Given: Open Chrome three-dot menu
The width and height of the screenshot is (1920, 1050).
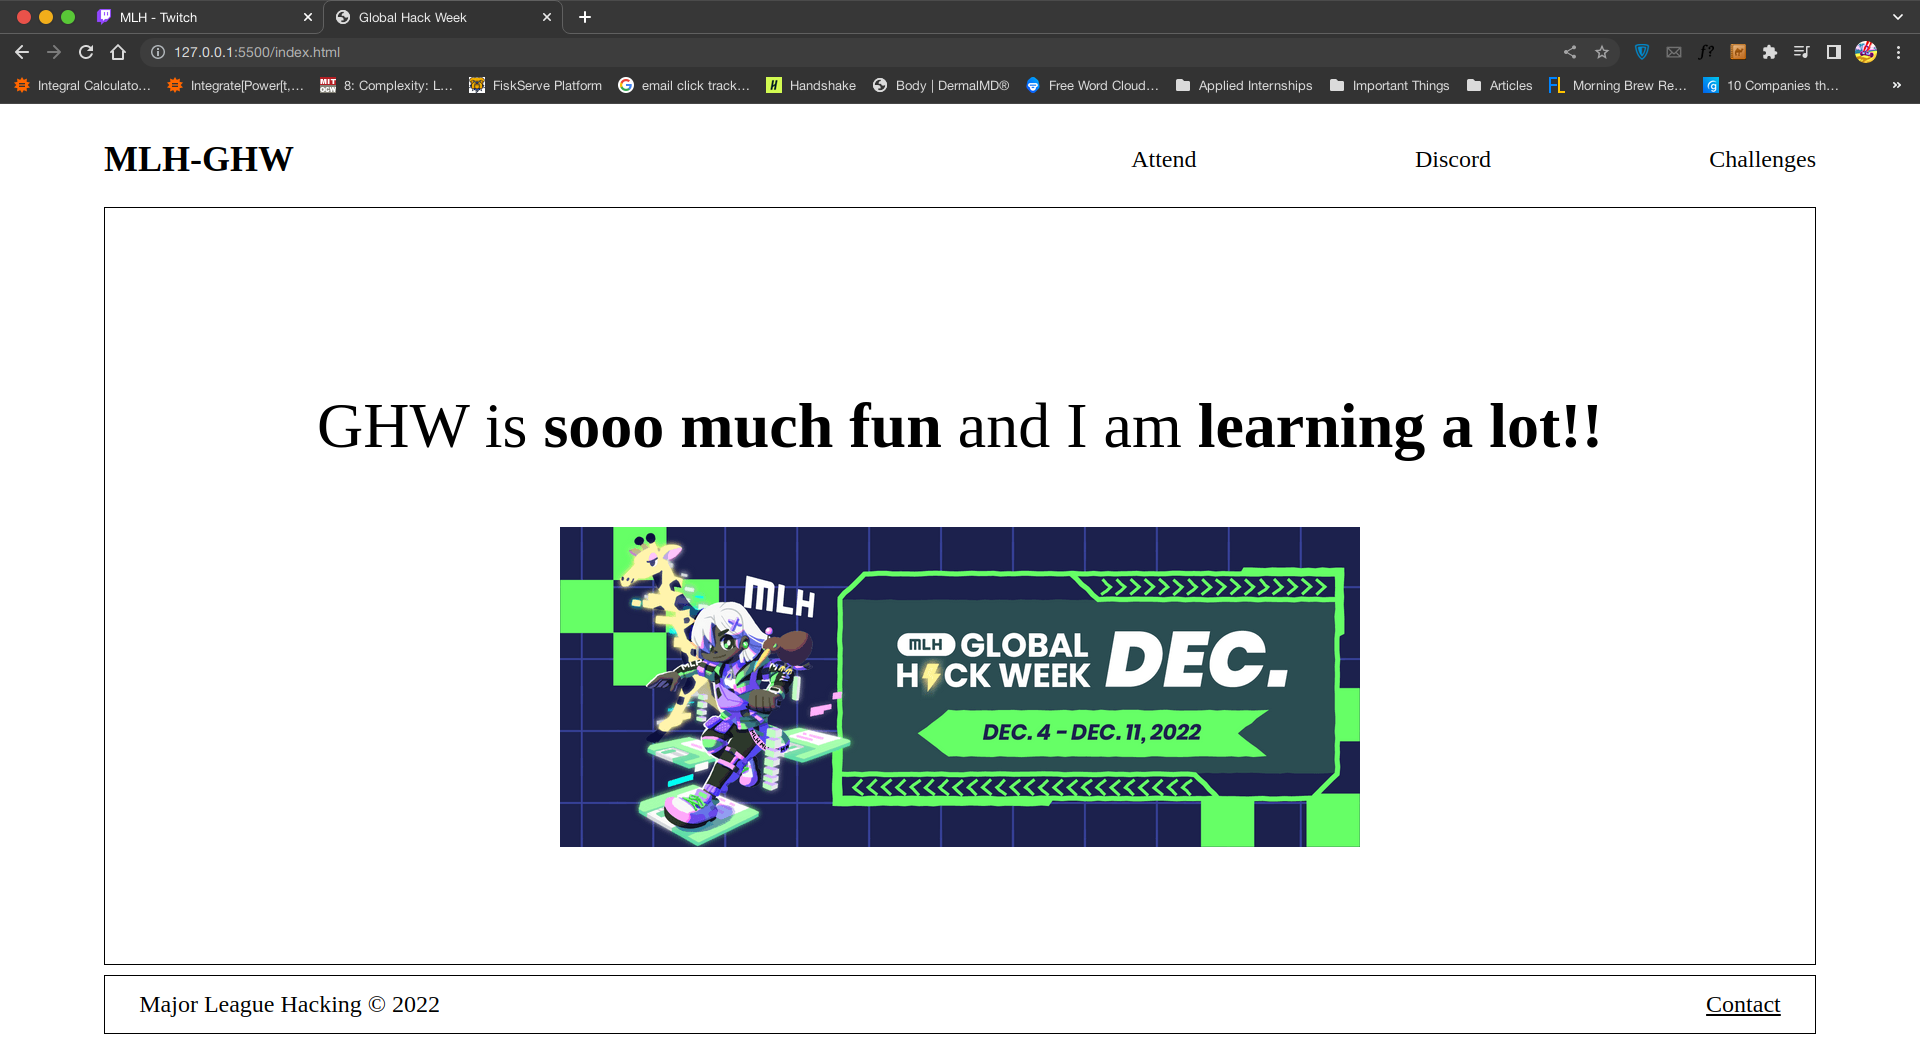Looking at the screenshot, I should tap(1898, 52).
